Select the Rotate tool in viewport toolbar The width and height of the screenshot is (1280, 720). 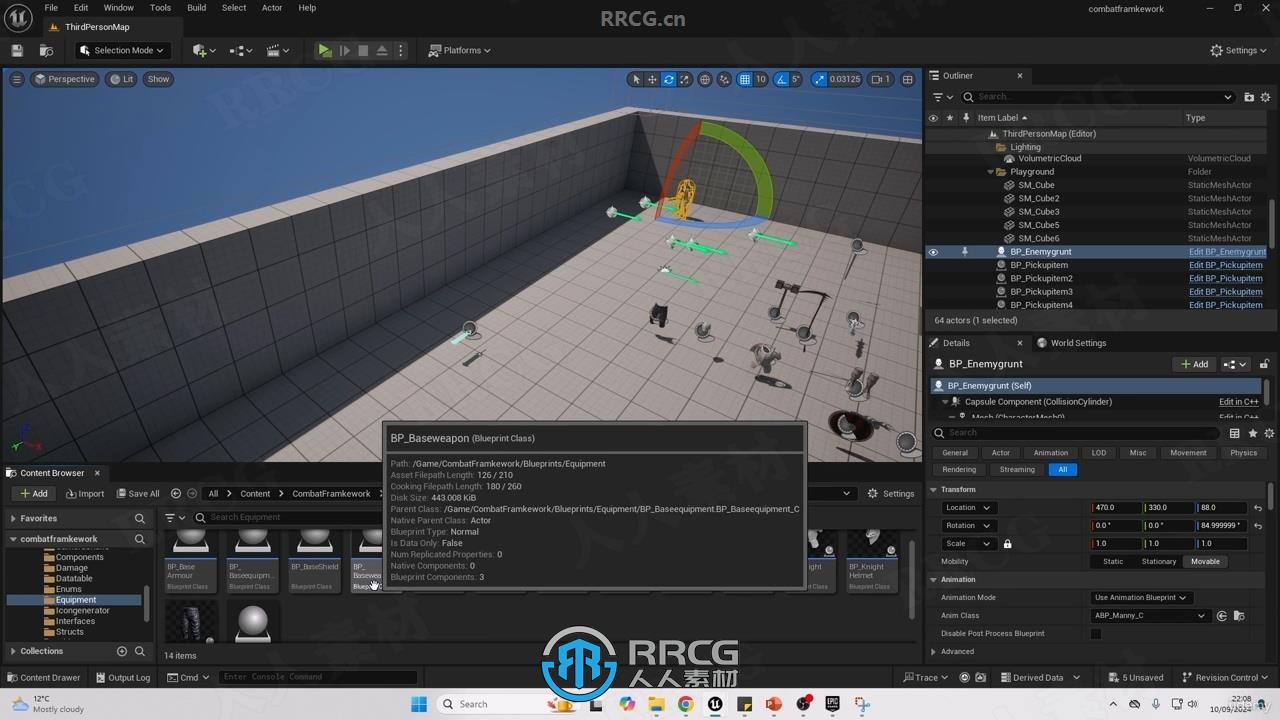[668, 79]
